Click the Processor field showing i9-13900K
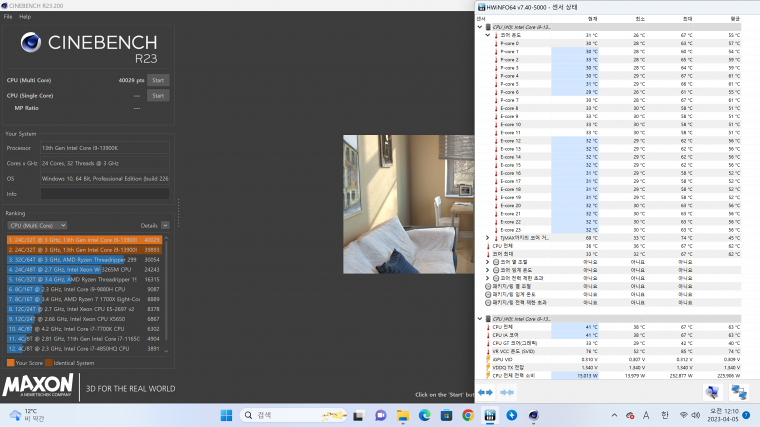Screen dimensions: 760x427 (x=105, y=148)
